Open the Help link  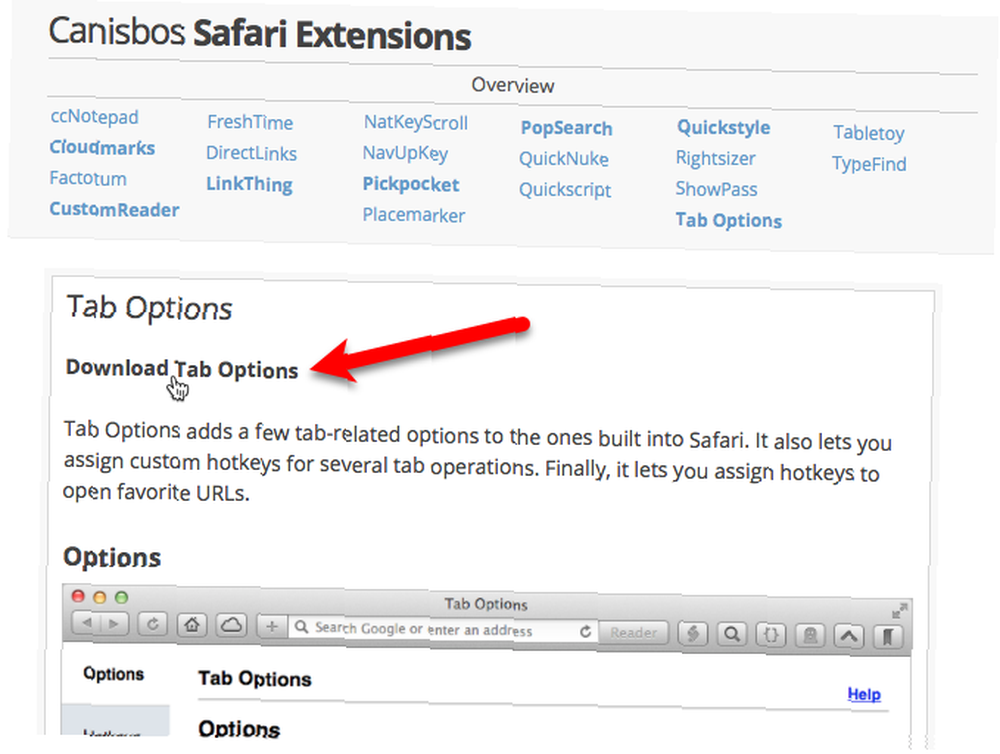coord(864,694)
